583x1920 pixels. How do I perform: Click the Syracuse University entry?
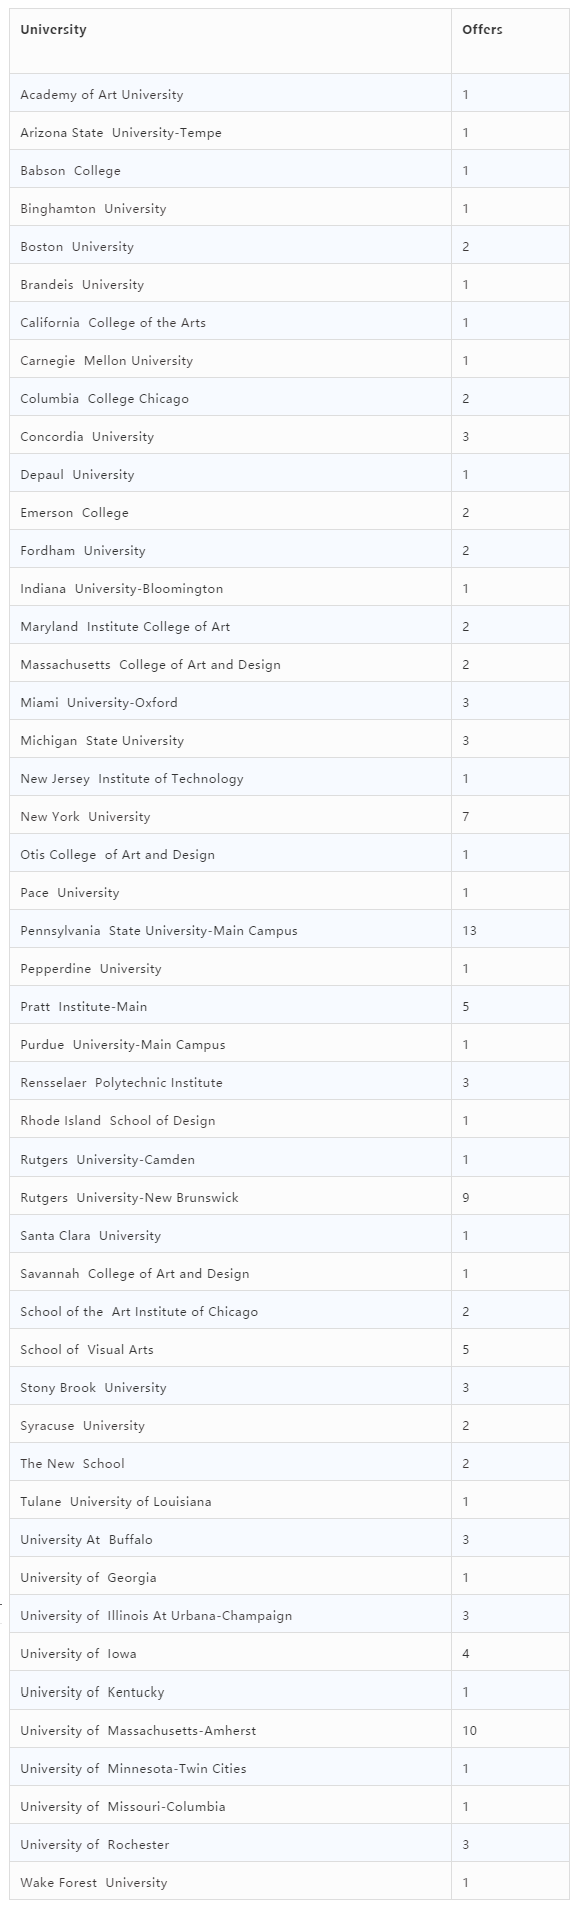pyautogui.click(x=82, y=1425)
